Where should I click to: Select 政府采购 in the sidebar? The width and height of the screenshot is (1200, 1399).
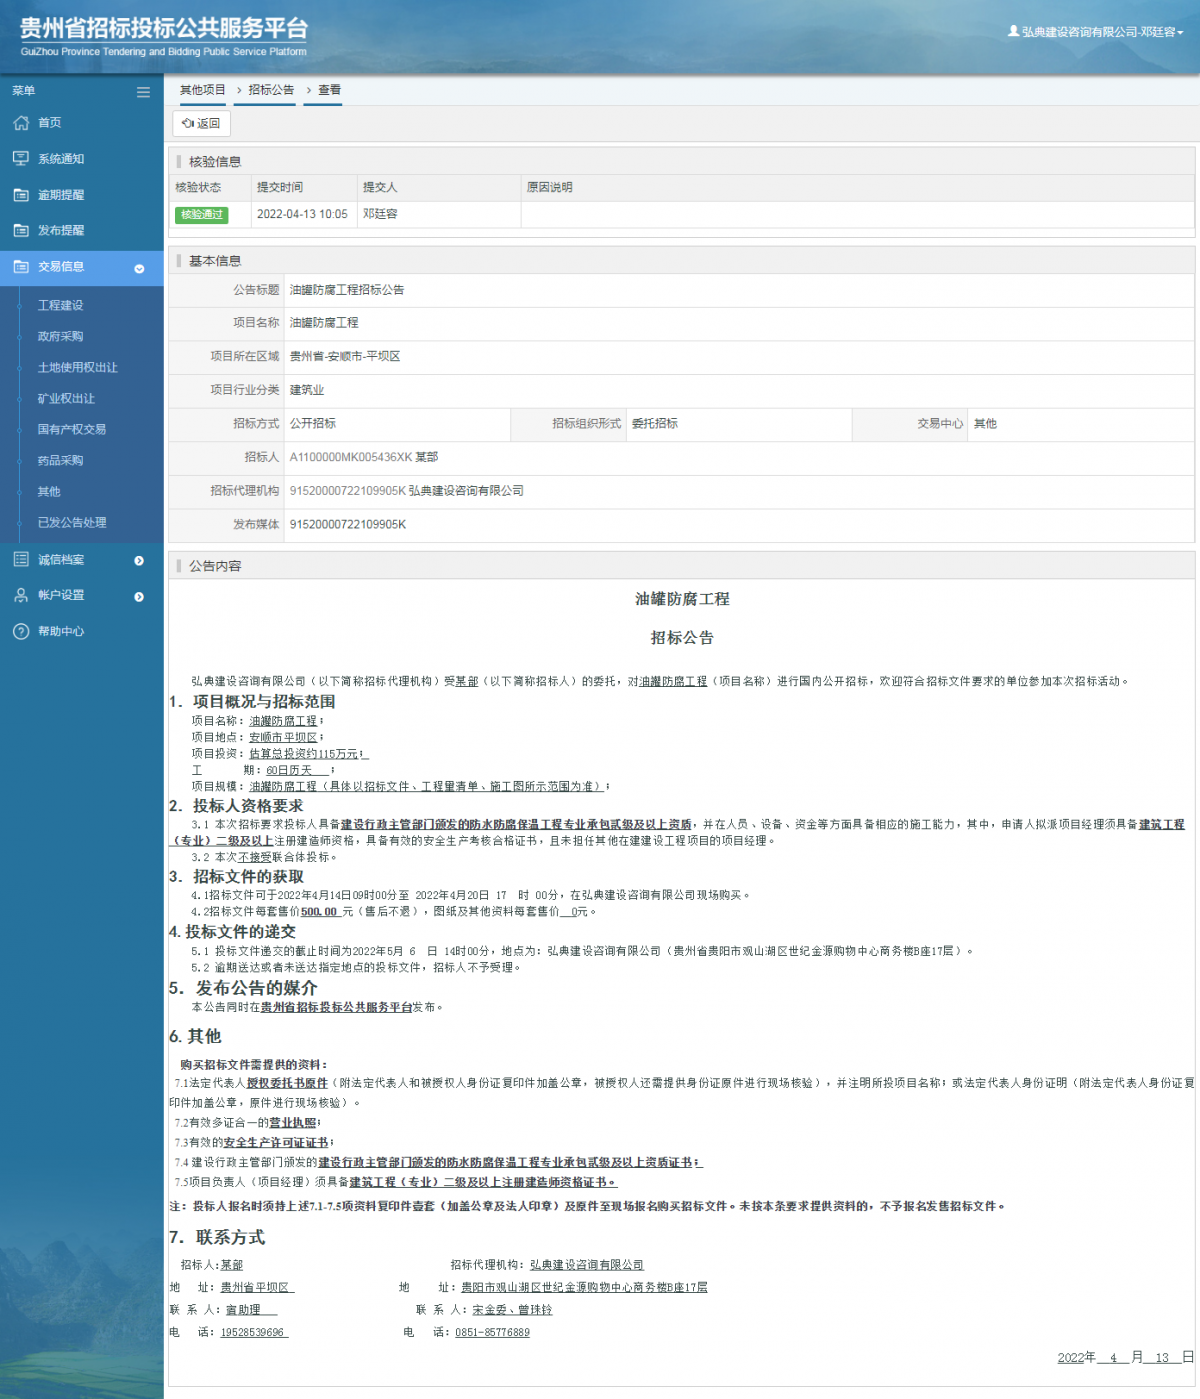point(60,336)
